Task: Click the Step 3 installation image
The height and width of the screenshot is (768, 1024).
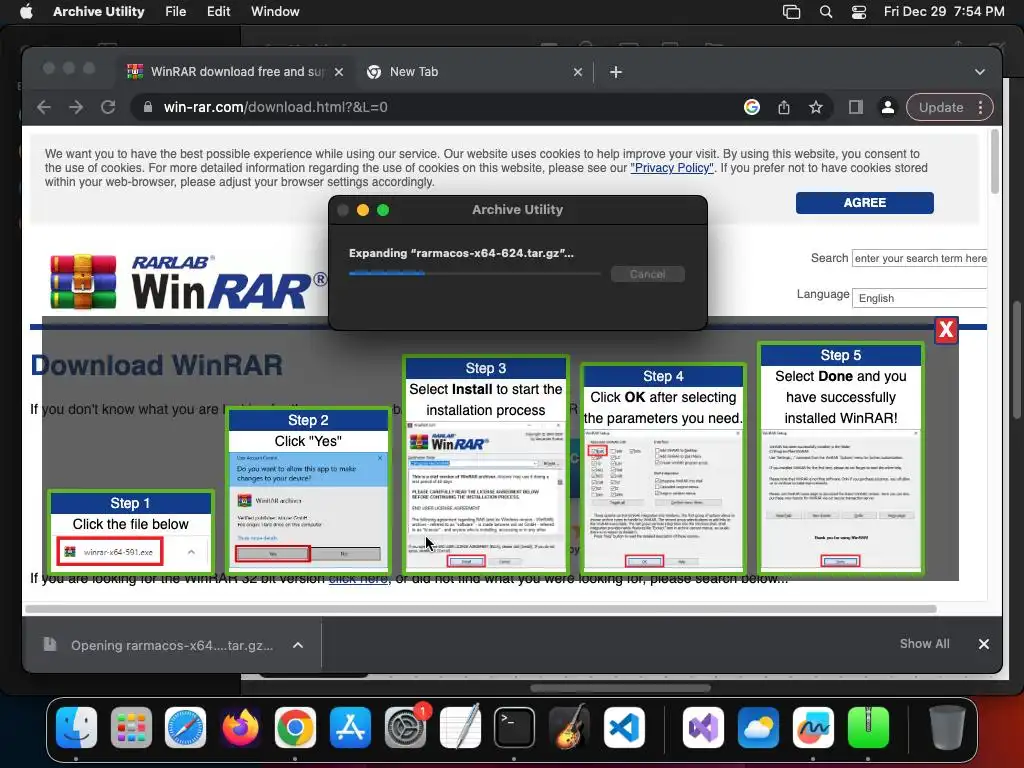Action: (486, 464)
